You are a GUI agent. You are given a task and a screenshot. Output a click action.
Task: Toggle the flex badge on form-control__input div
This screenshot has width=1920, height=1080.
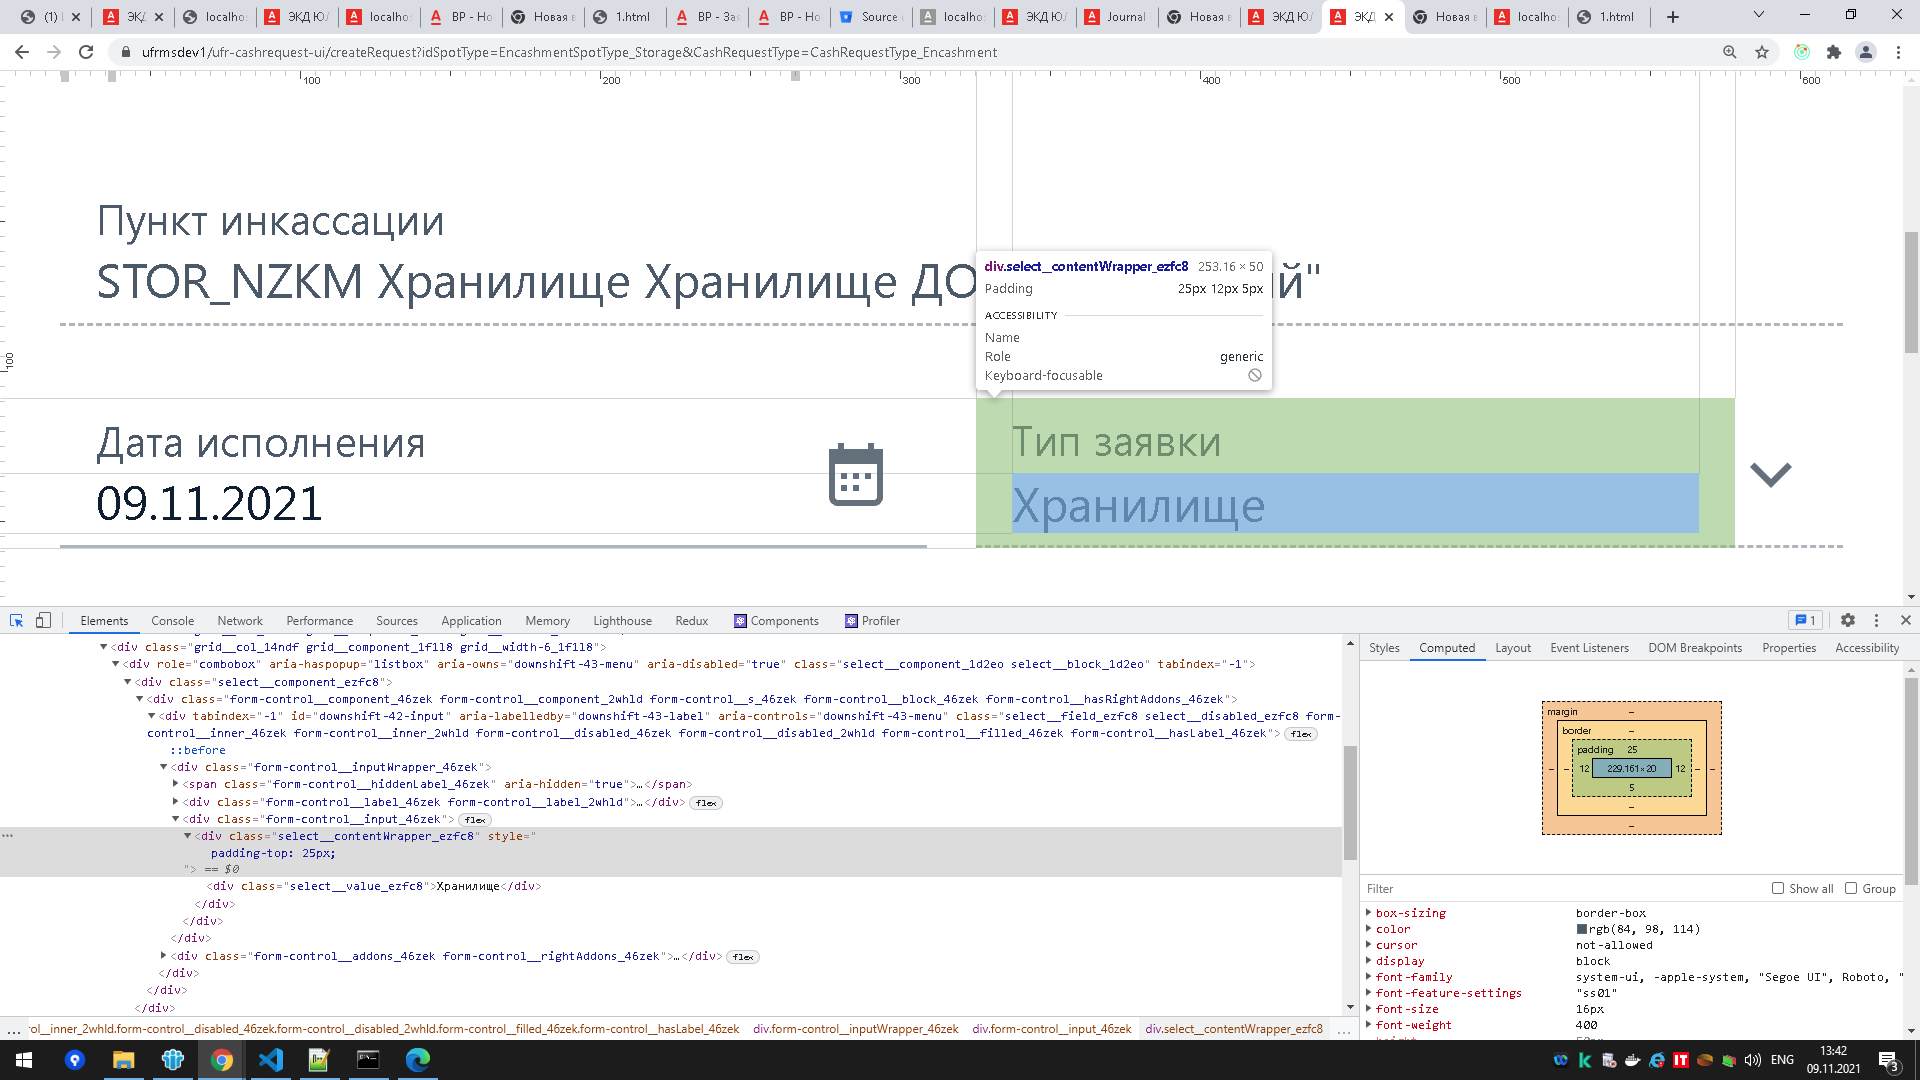[474, 819]
